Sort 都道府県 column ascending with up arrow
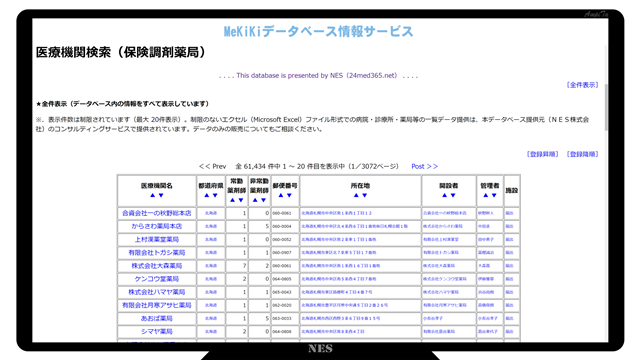 tap(207, 196)
